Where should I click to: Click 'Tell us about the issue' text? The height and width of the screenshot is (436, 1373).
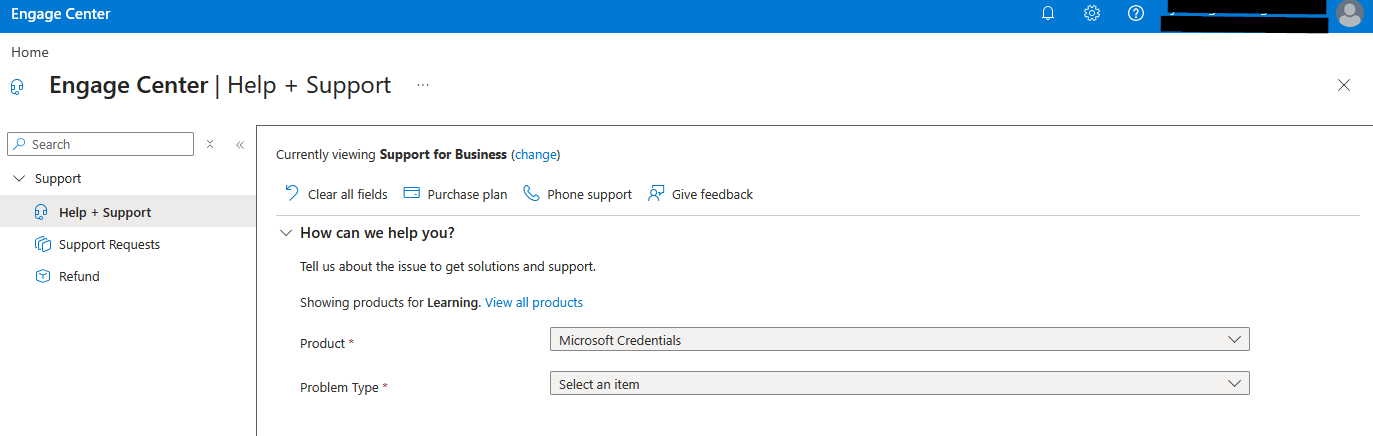pyautogui.click(x=448, y=267)
